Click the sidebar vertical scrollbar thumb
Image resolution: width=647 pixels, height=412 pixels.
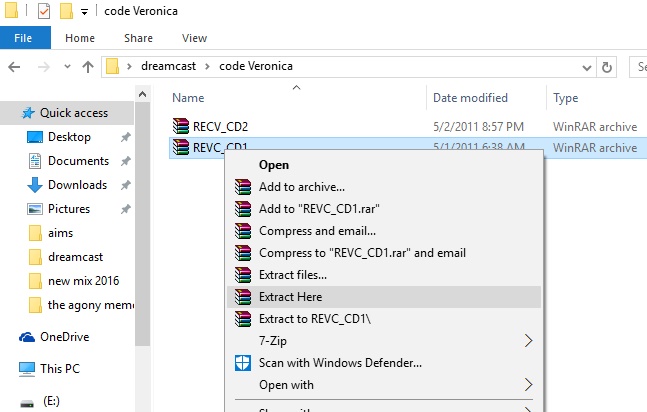pos(142,224)
